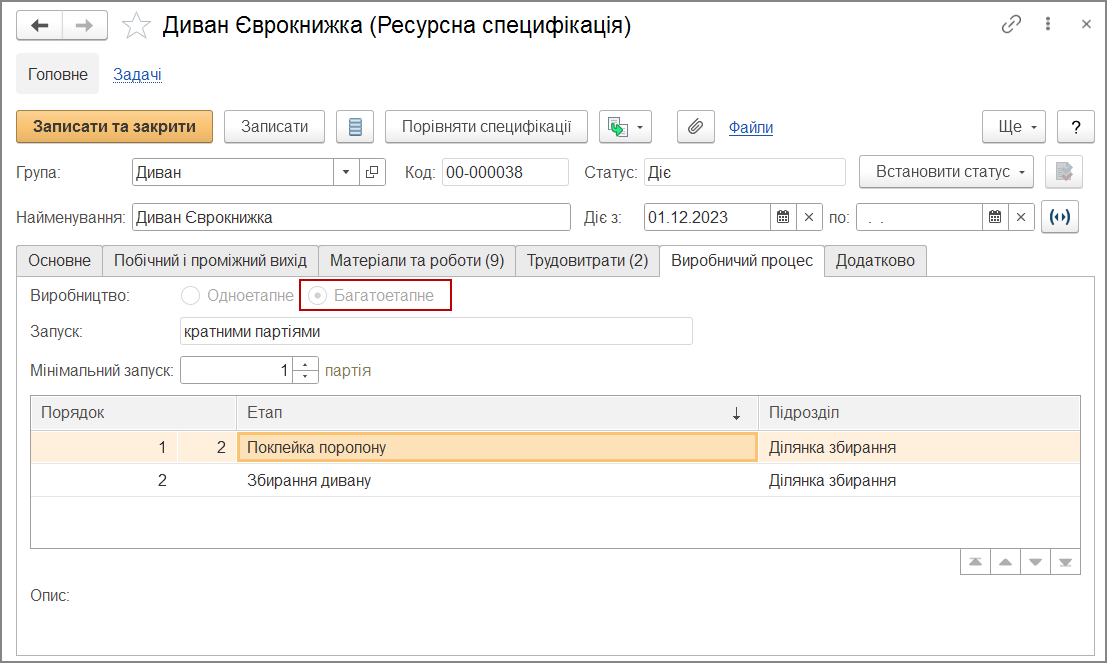Select the Одноетапне radio button

pyautogui.click(x=189, y=296)
